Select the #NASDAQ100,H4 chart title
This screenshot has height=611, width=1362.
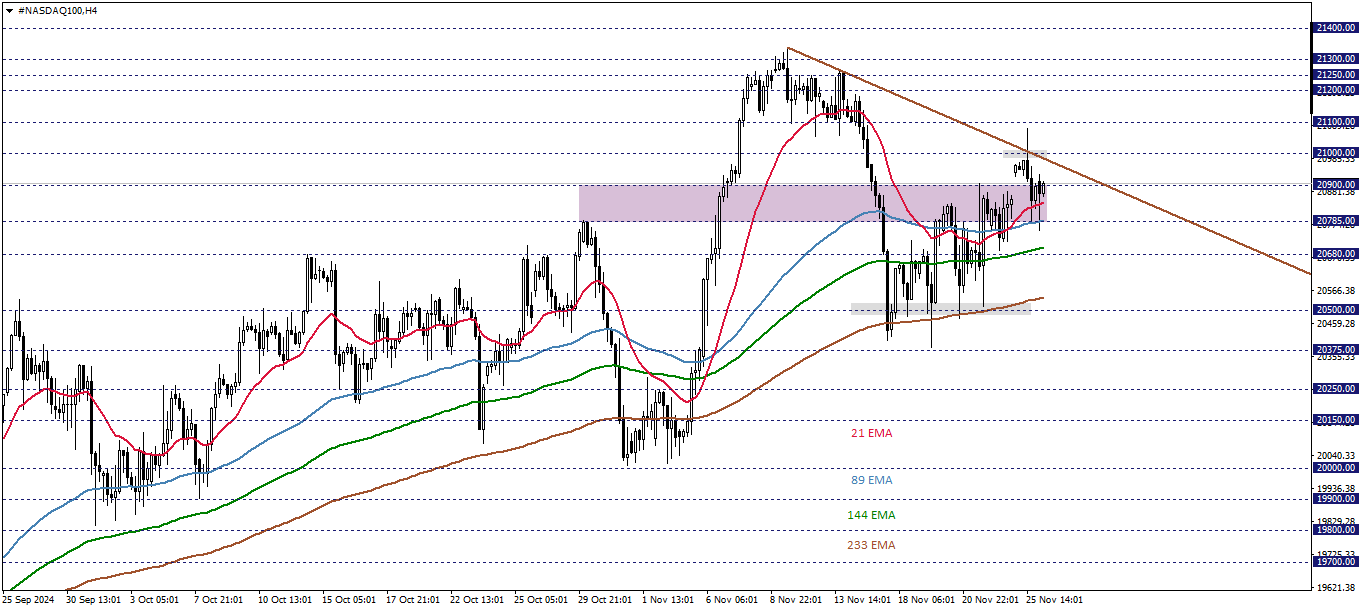pyautogui.click(x=58, y=10)
